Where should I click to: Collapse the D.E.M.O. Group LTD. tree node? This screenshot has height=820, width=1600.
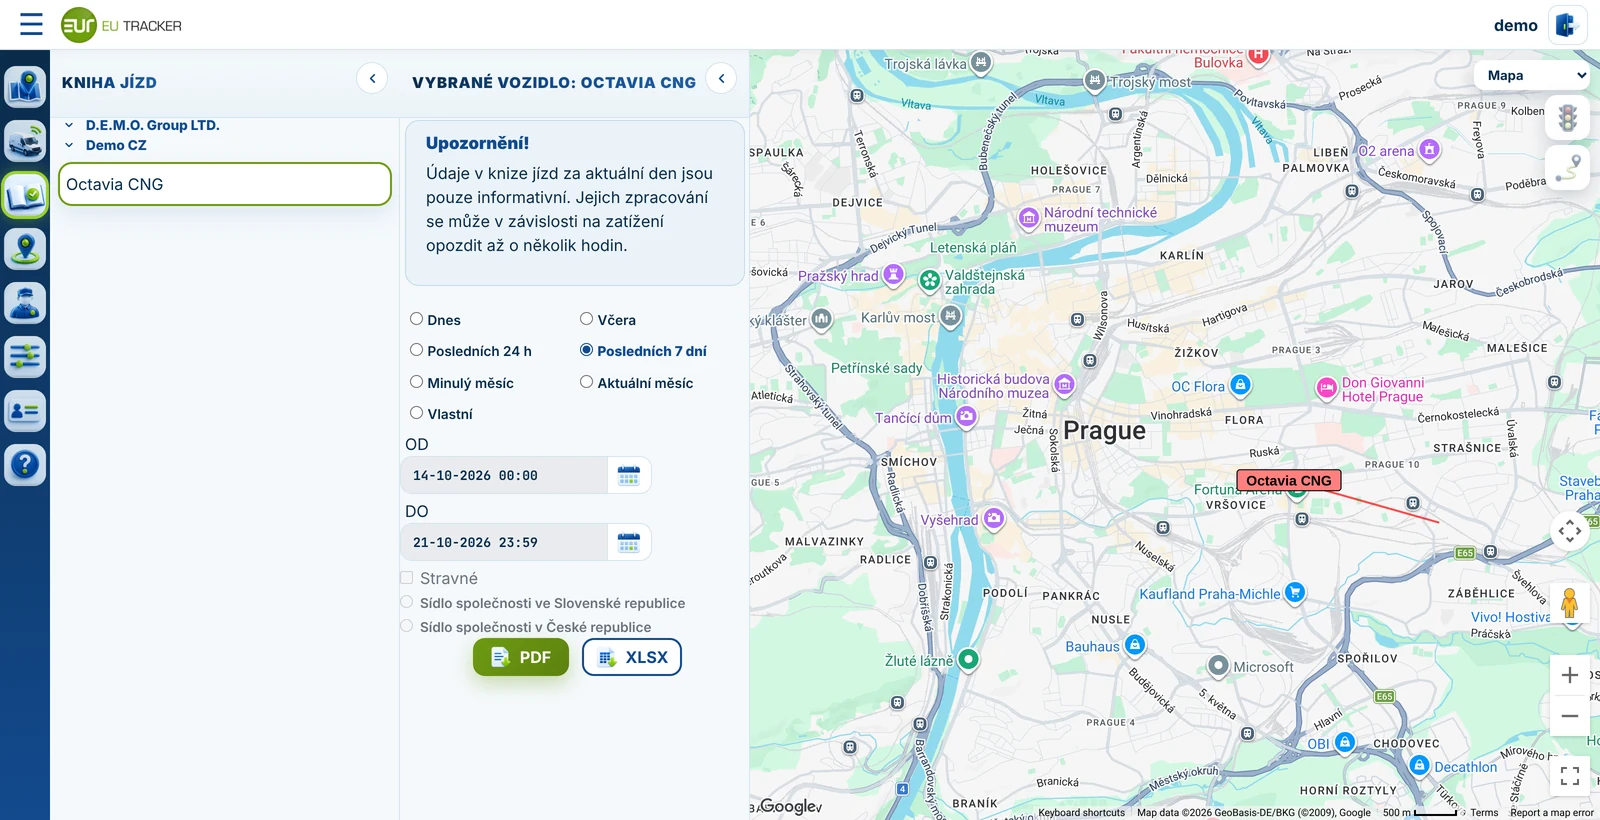69,125
